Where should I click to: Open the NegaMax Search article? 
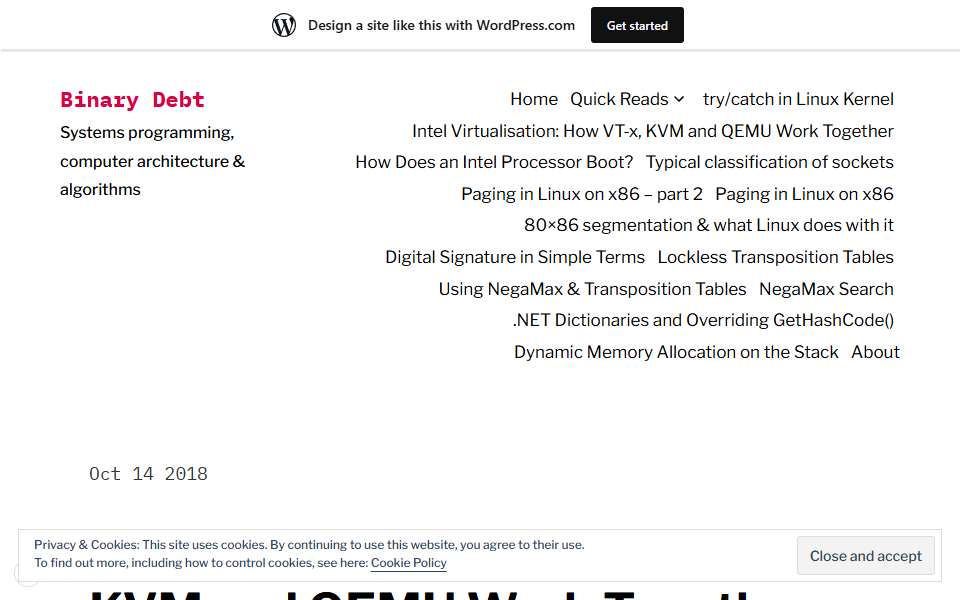point(827,289)
